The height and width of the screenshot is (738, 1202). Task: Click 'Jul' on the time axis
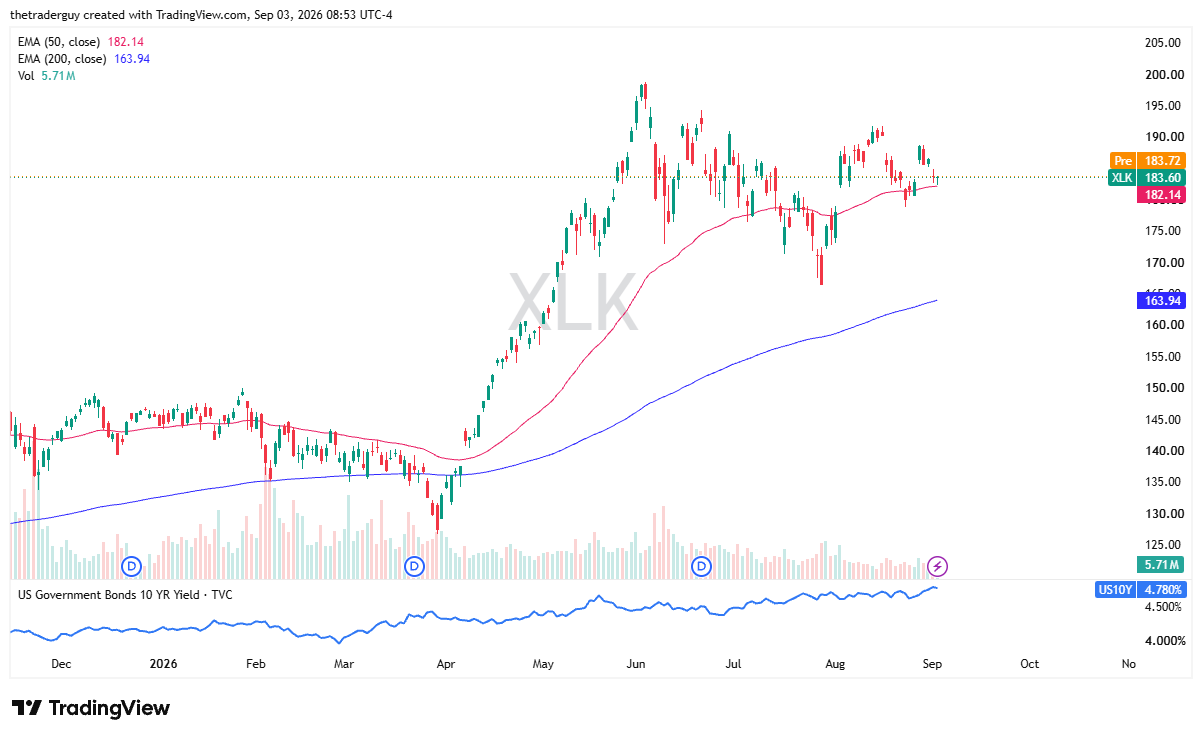click(733, 664)
